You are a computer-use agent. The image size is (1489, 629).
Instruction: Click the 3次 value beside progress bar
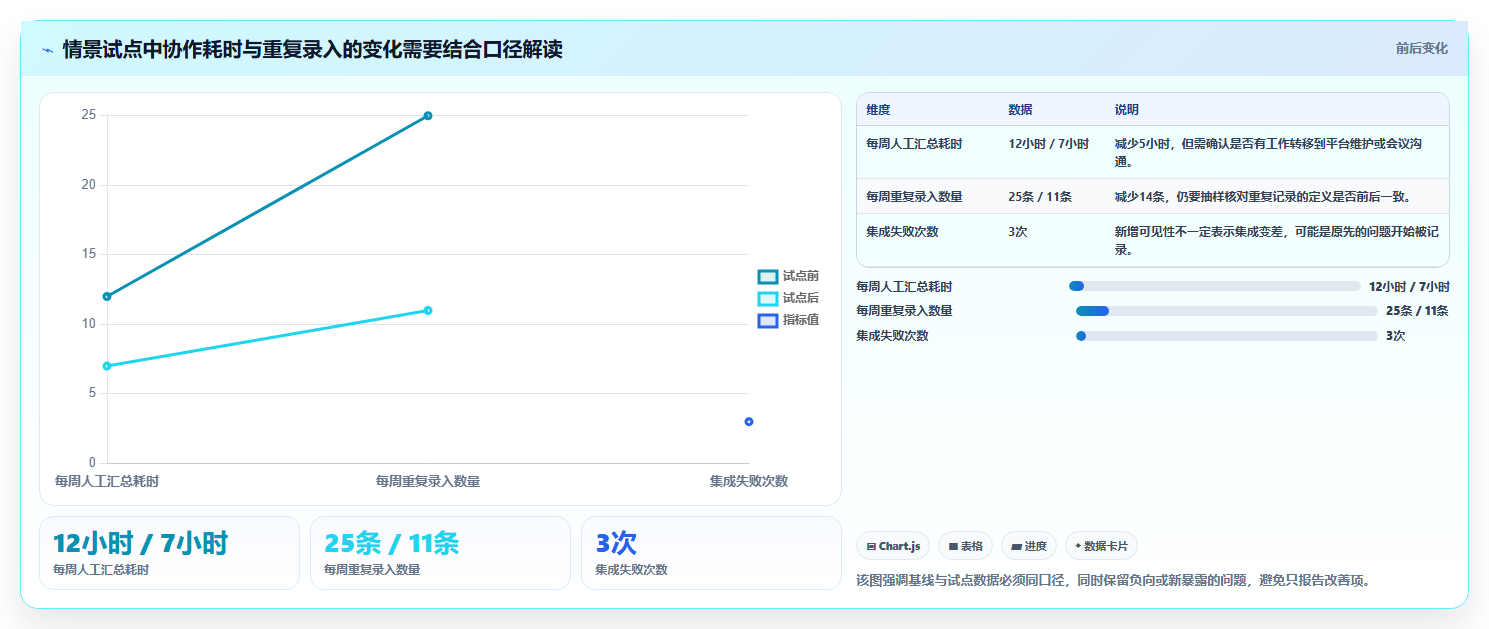1395,336
